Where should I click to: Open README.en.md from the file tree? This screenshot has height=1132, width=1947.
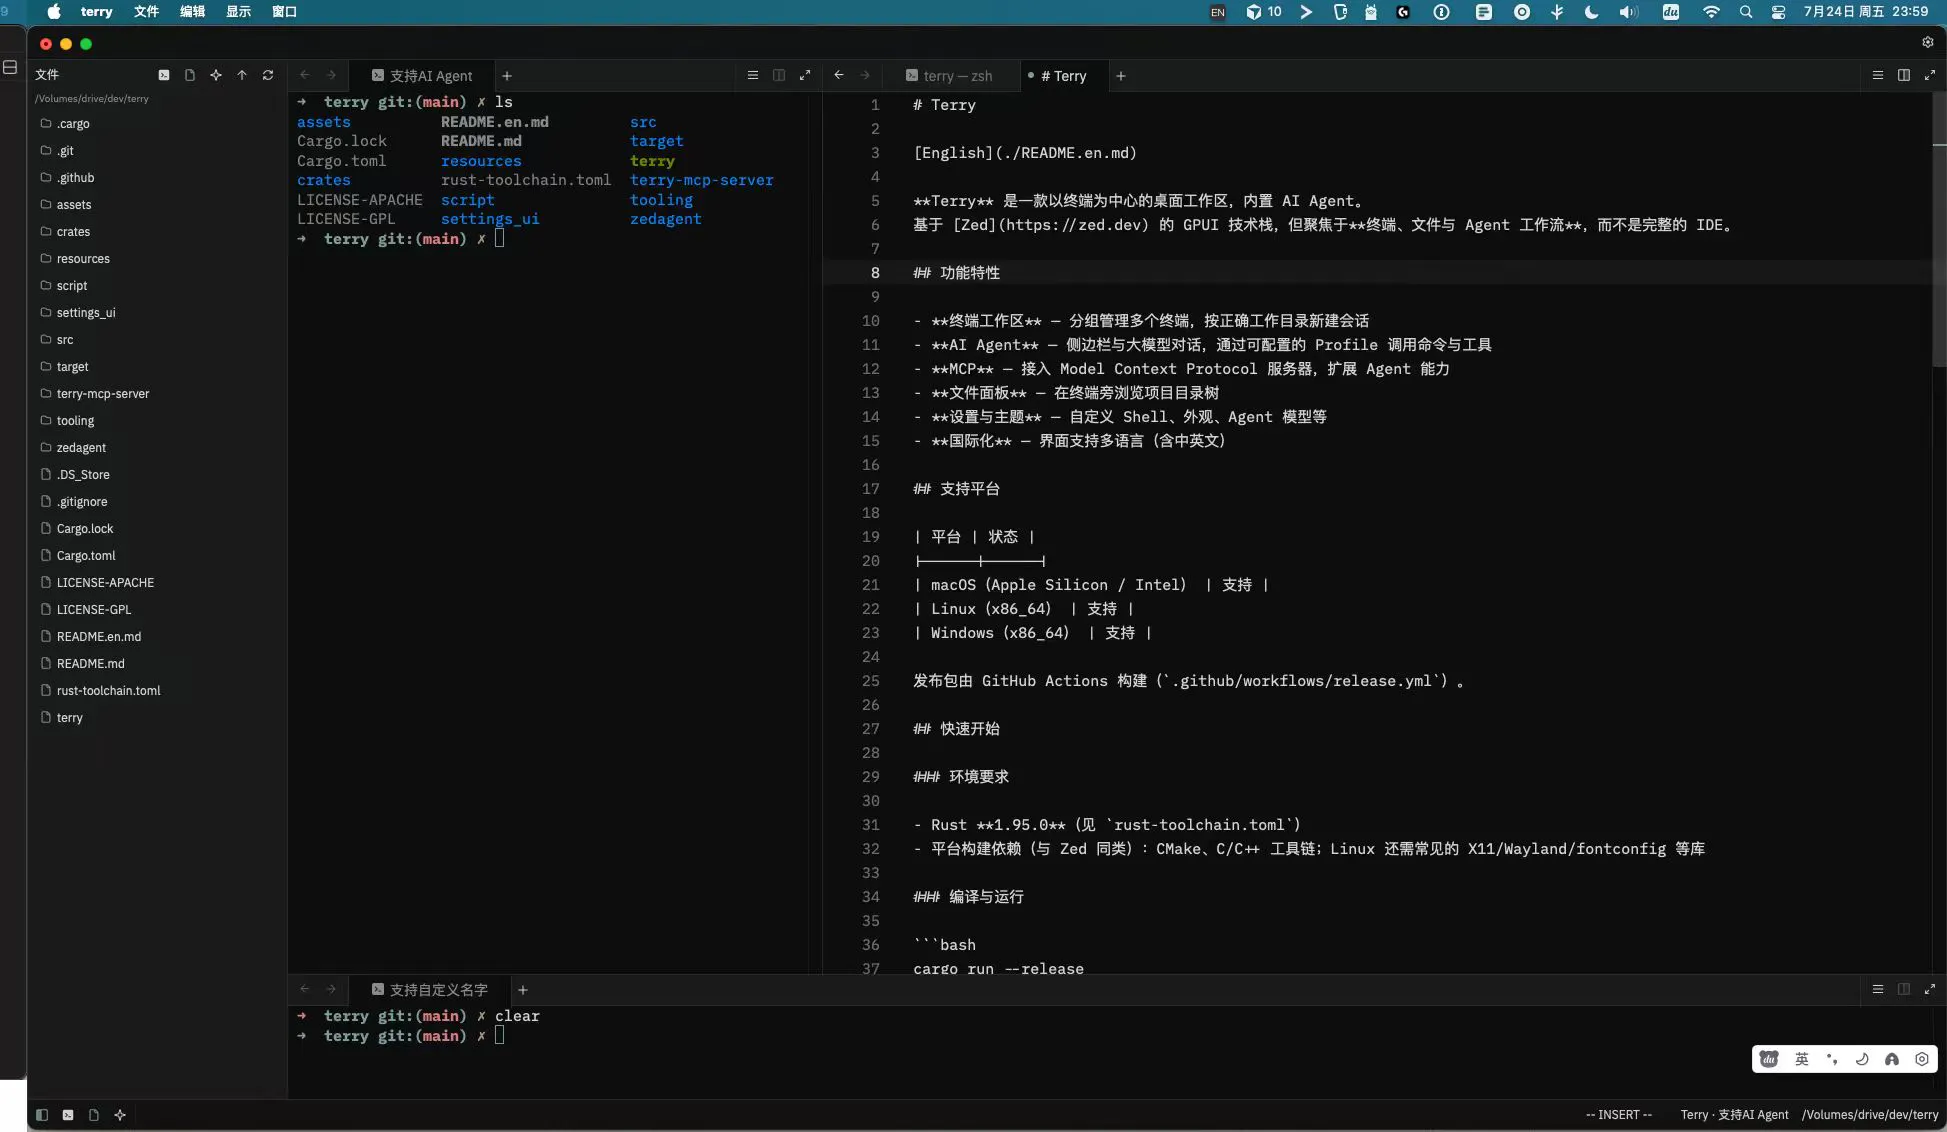(x=157, y=637)
